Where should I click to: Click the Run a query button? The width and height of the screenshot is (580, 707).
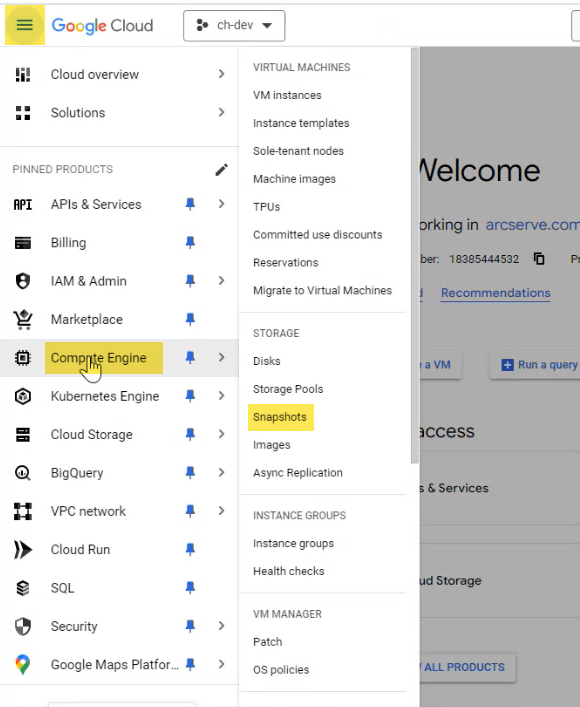(x=539, y=365)
